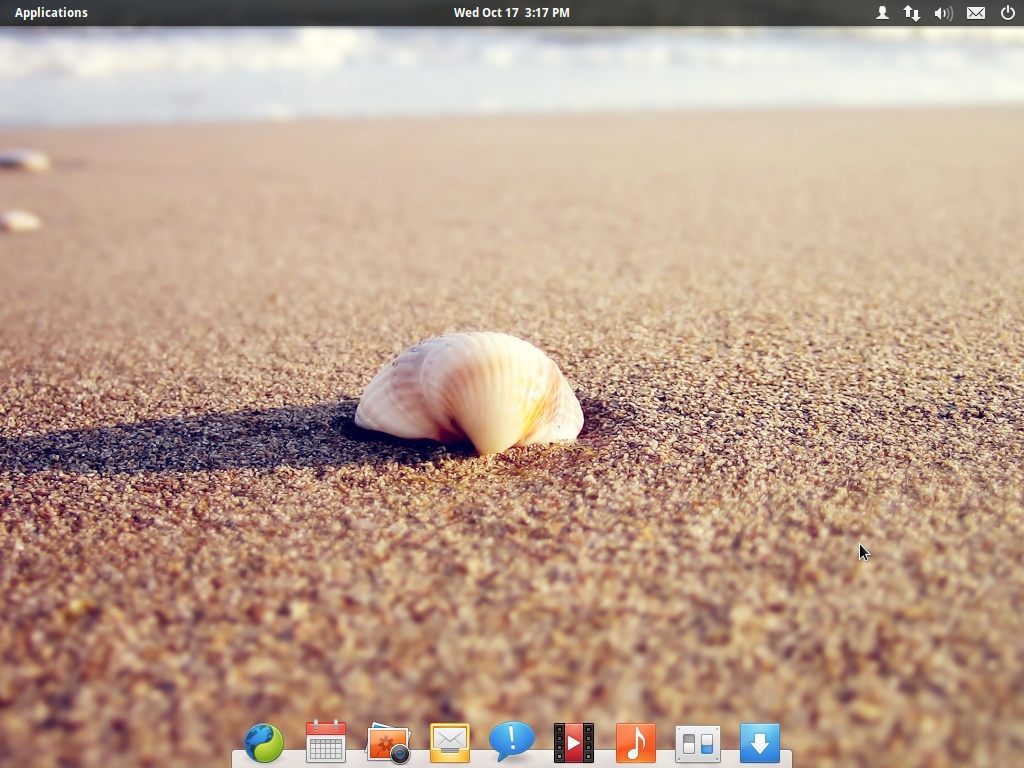Open the calendar app in the dock
Screen dimensions: 1024x768
pyautogui.click(x=326, y=741)
